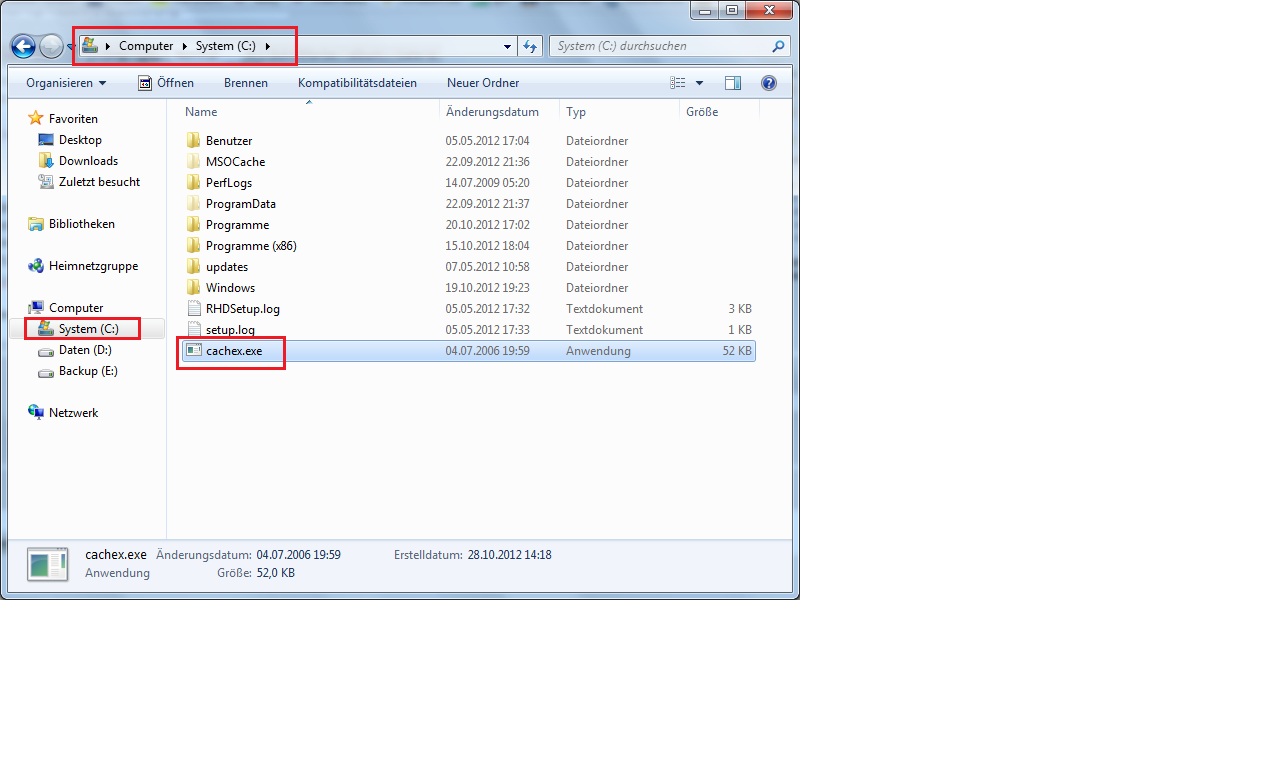Click the blue Back navigation arrow
The width and height of the screenshot is (1280, 761).
(x=23, y=46)
